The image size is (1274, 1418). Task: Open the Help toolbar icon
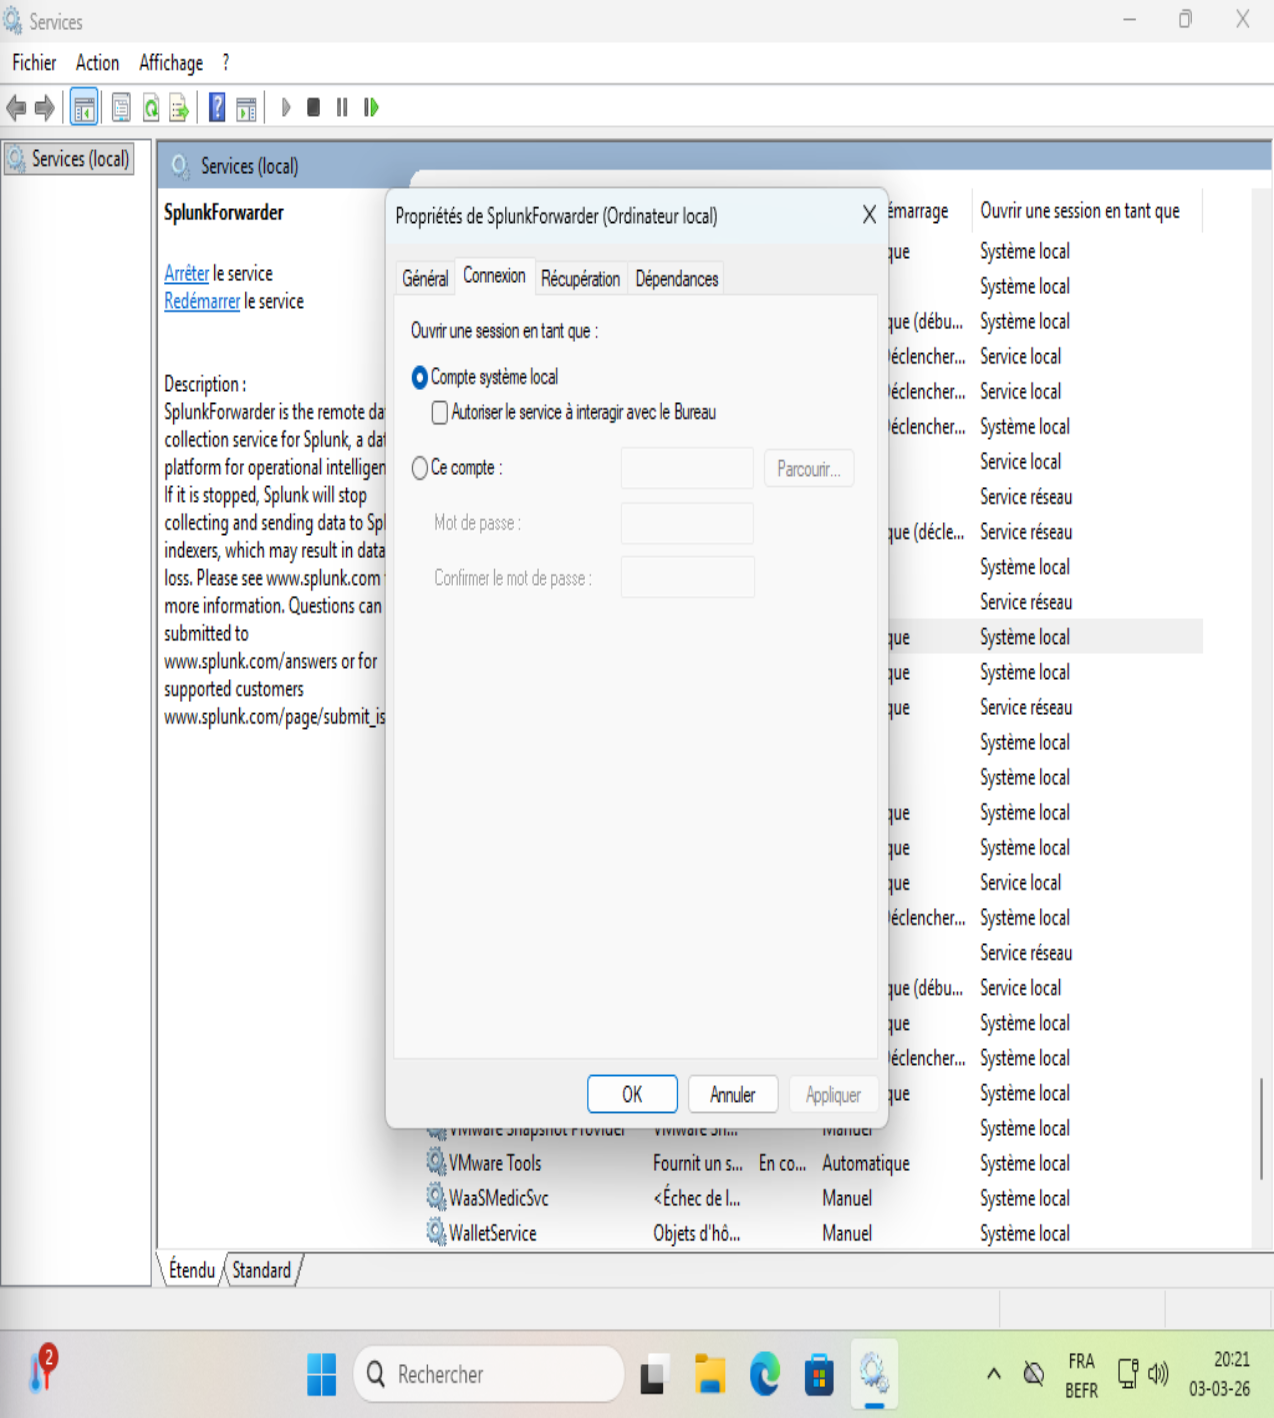[x=217, y=107]
